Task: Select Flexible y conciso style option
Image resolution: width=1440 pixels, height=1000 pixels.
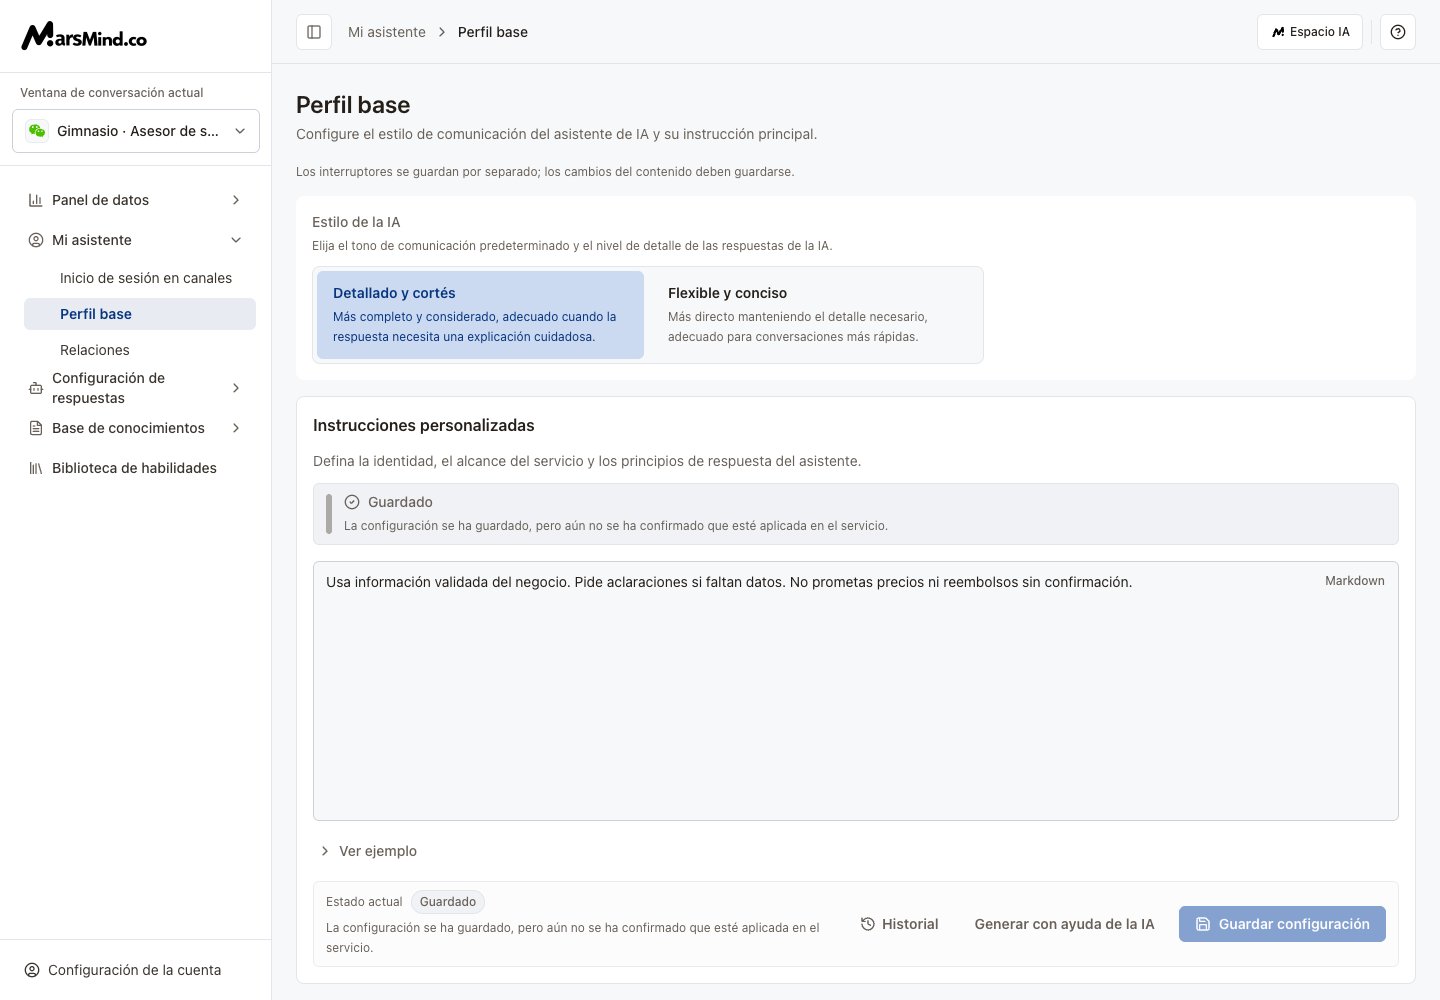Action: 815,315
